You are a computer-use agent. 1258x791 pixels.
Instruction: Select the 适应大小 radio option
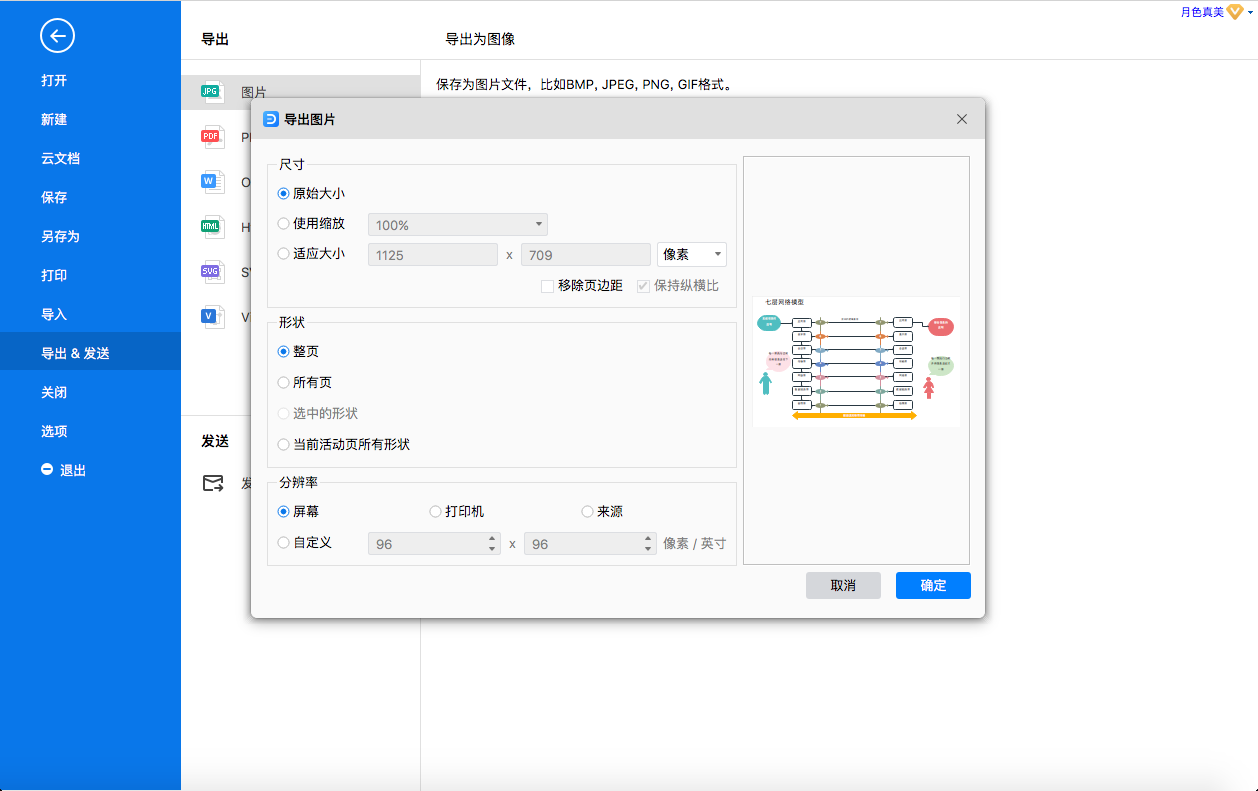point(311,254)
